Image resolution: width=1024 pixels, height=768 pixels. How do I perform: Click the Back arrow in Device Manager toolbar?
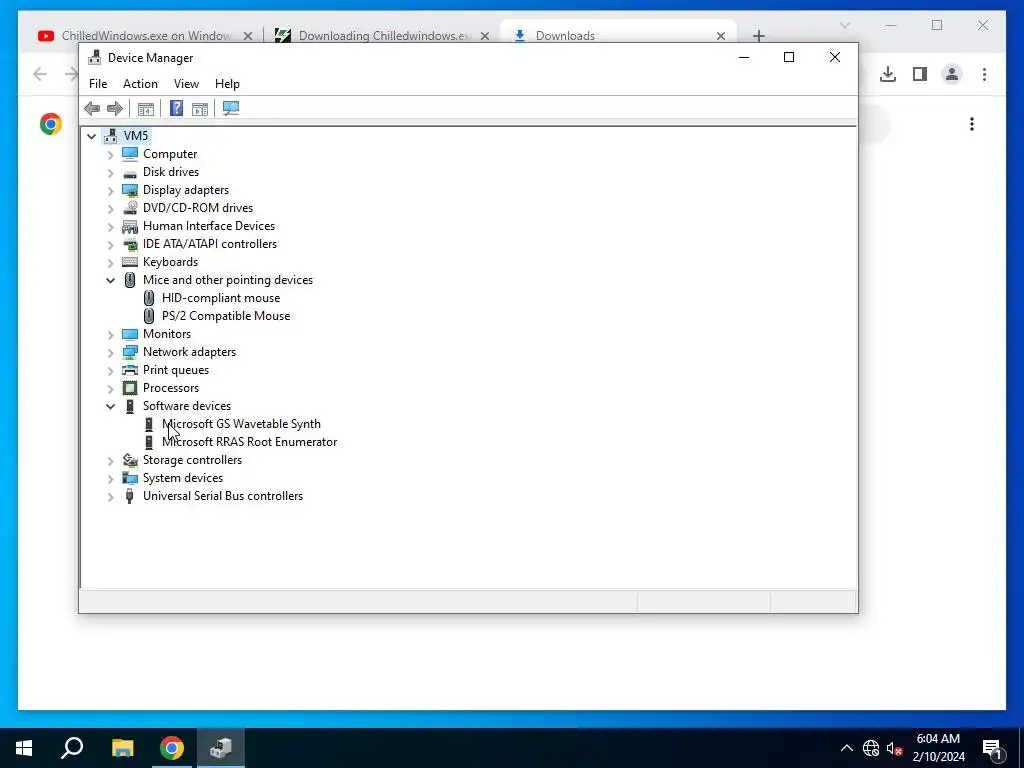point(92,108)
